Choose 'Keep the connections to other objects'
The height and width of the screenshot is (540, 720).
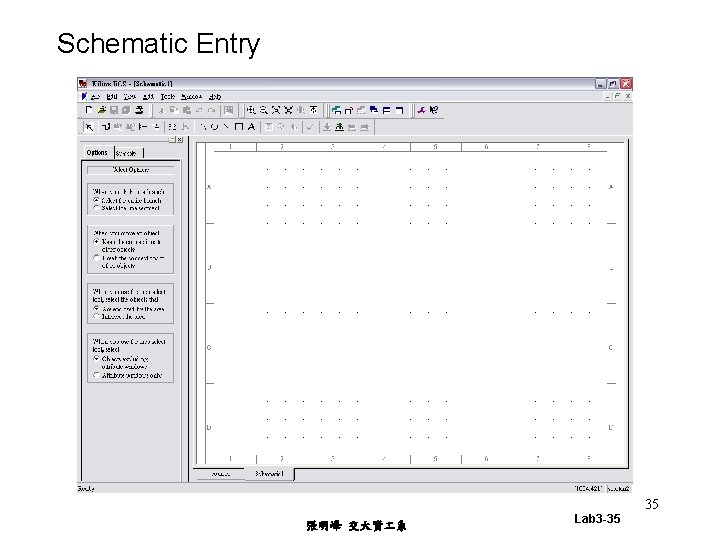click(96, 242)
